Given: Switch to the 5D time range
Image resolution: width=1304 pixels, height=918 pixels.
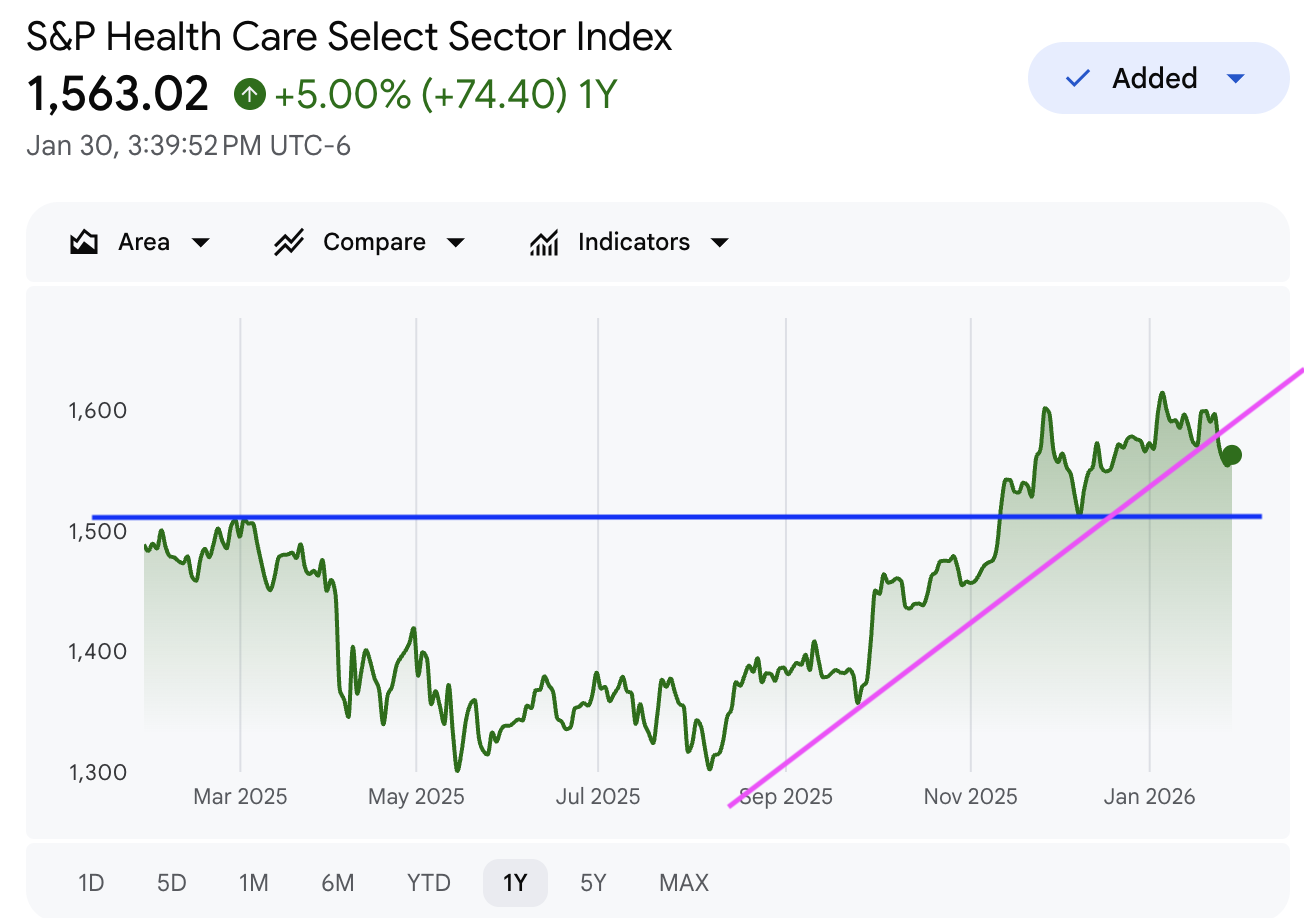Looking at the screenshot, I should 172,883.
